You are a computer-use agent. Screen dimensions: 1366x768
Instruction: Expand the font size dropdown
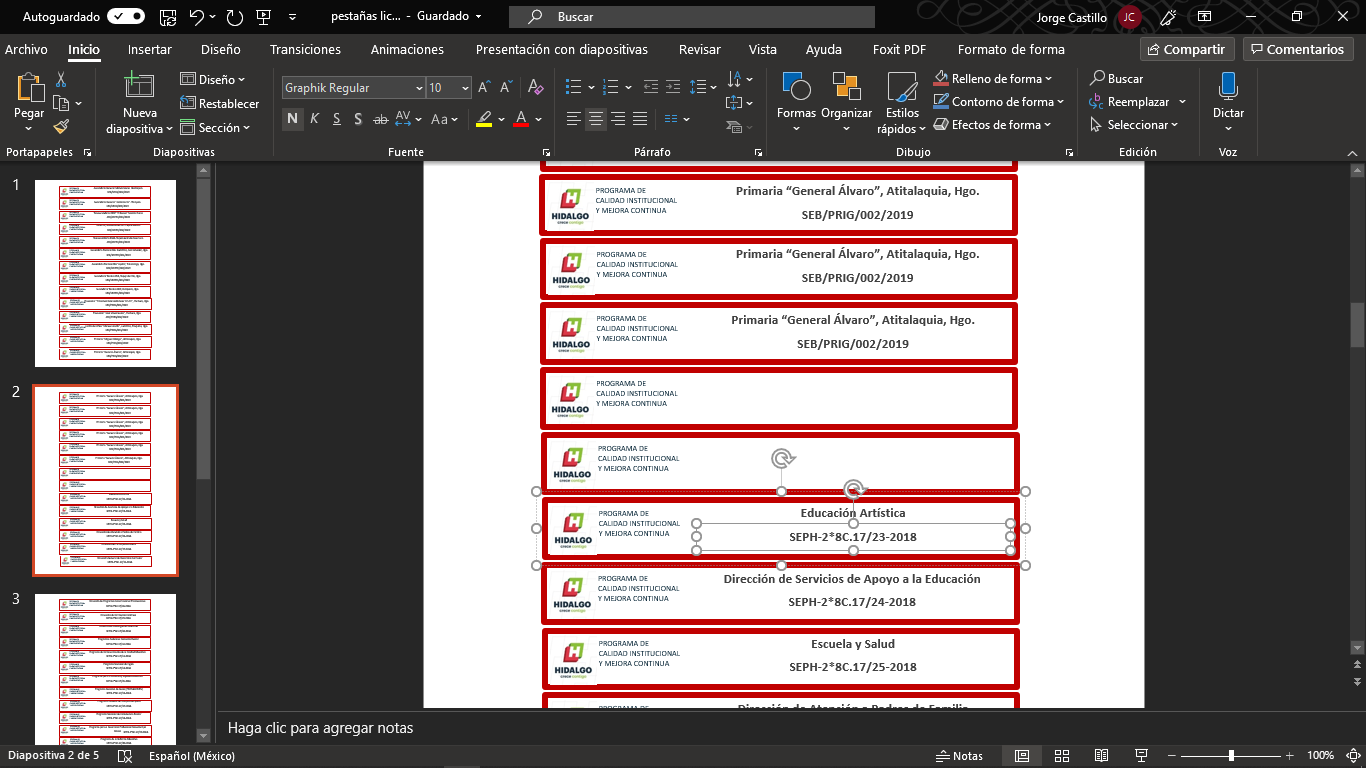465,88
